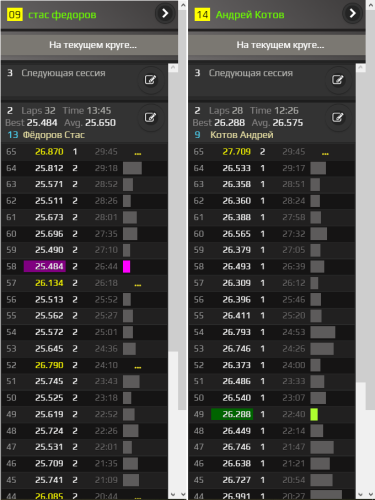Select lap time 26.309 row 57
The width and height of the screenshot is (375, 500).
[237, 283]
